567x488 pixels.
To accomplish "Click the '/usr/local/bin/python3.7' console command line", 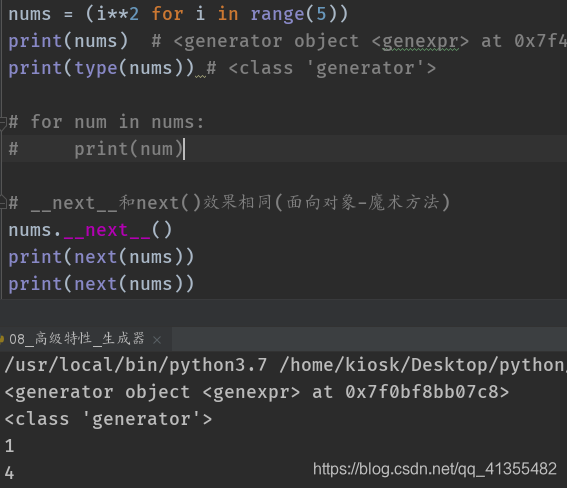I will [x=285, y=365].
